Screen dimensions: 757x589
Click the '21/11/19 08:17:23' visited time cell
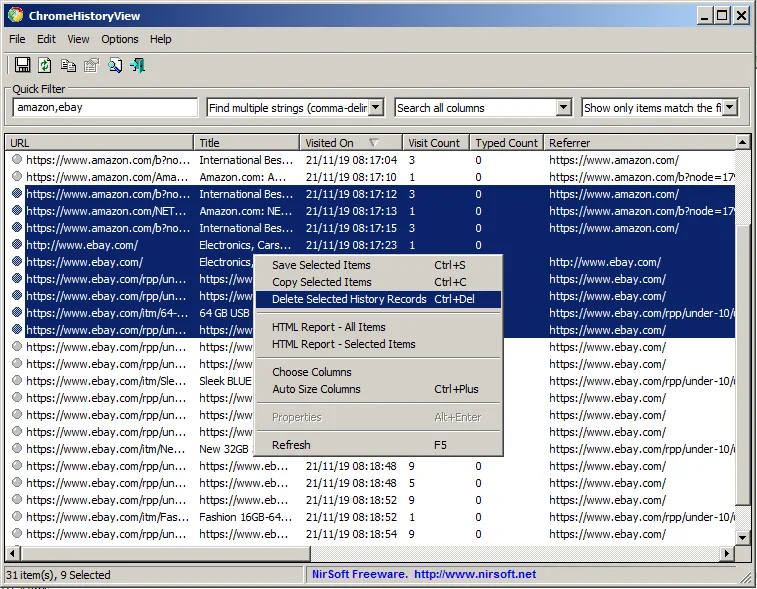pyautogui.click(x=351, y=245)
